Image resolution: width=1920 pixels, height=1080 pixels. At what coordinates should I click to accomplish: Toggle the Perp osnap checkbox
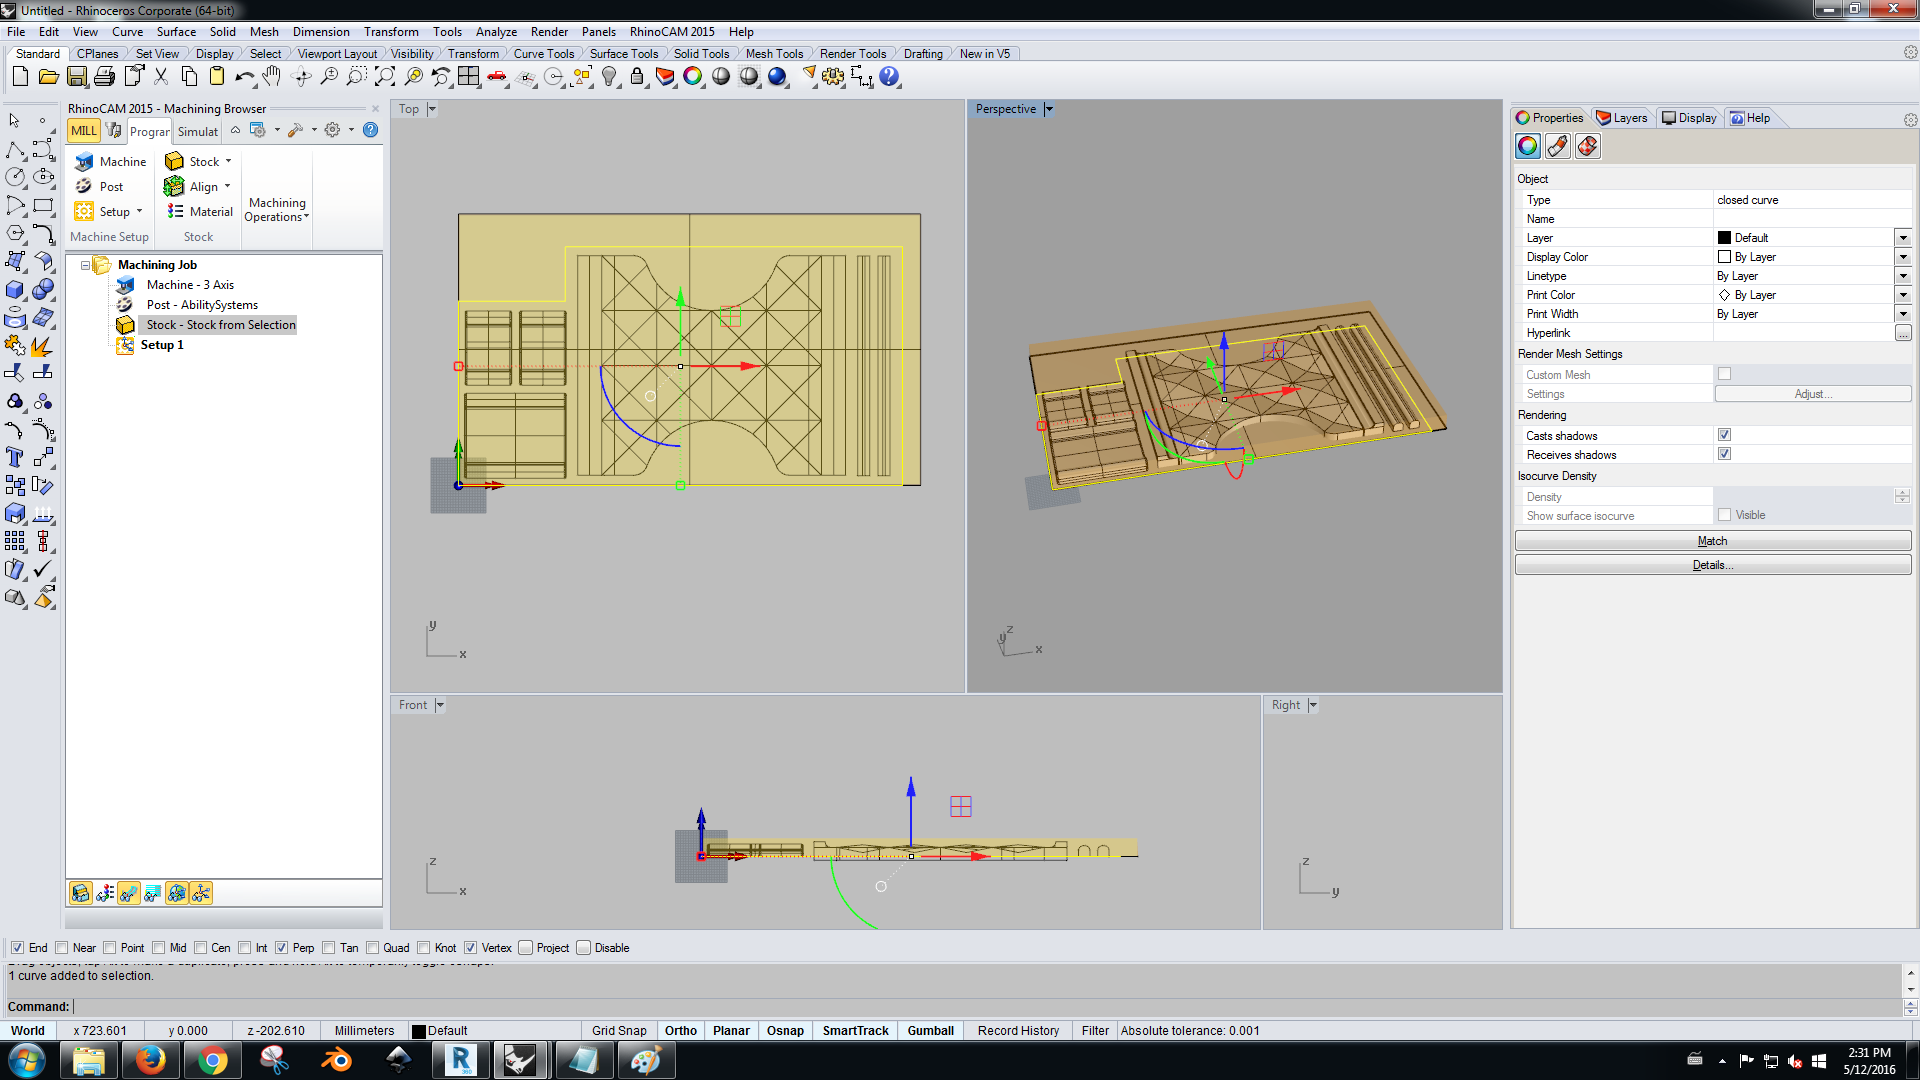pos(282,948)
